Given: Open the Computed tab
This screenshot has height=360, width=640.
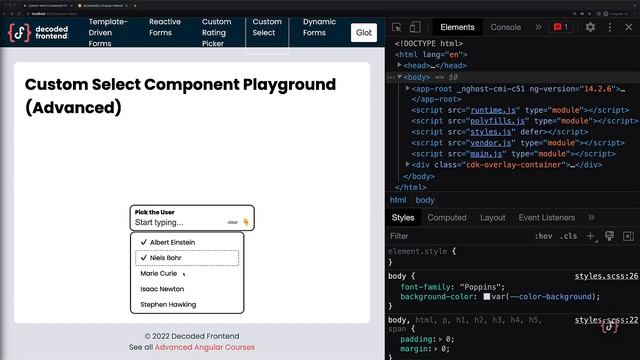Looking at the screenshot, I should pyautogui.click(x=447, y=218).
